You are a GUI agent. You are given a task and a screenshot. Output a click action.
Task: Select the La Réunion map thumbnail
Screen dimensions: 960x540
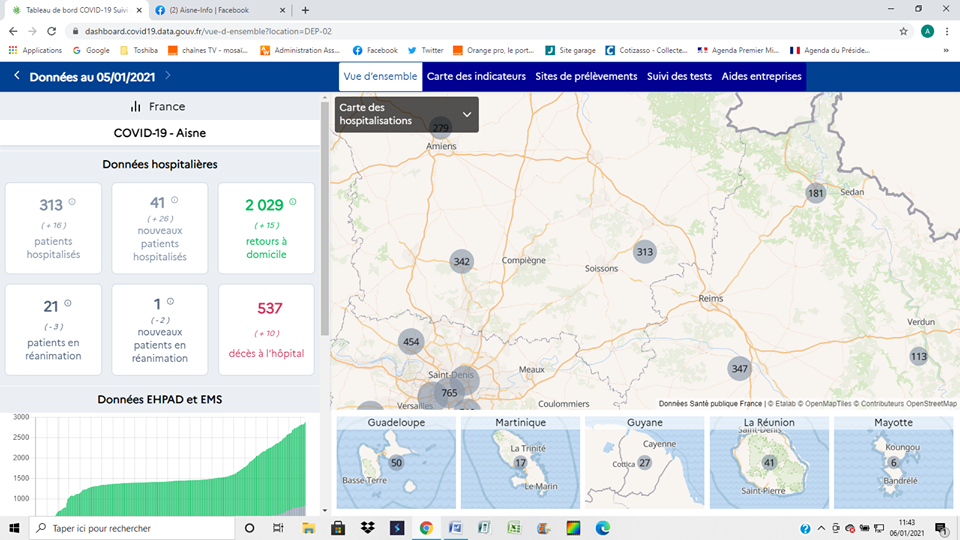click(x=769, y=460)
